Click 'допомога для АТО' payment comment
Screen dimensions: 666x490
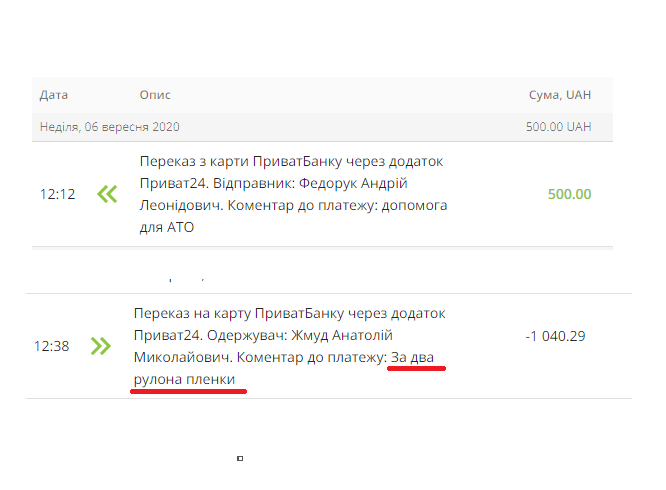293,216
